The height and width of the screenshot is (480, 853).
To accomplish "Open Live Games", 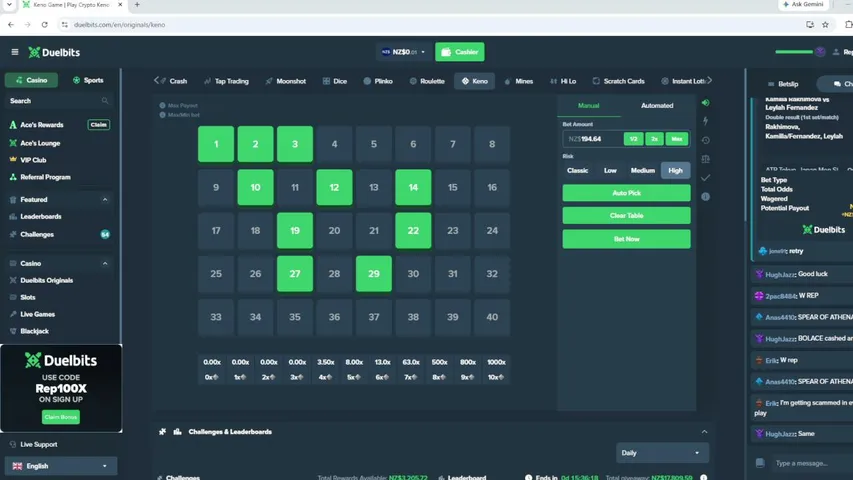I will coord(38,314).
